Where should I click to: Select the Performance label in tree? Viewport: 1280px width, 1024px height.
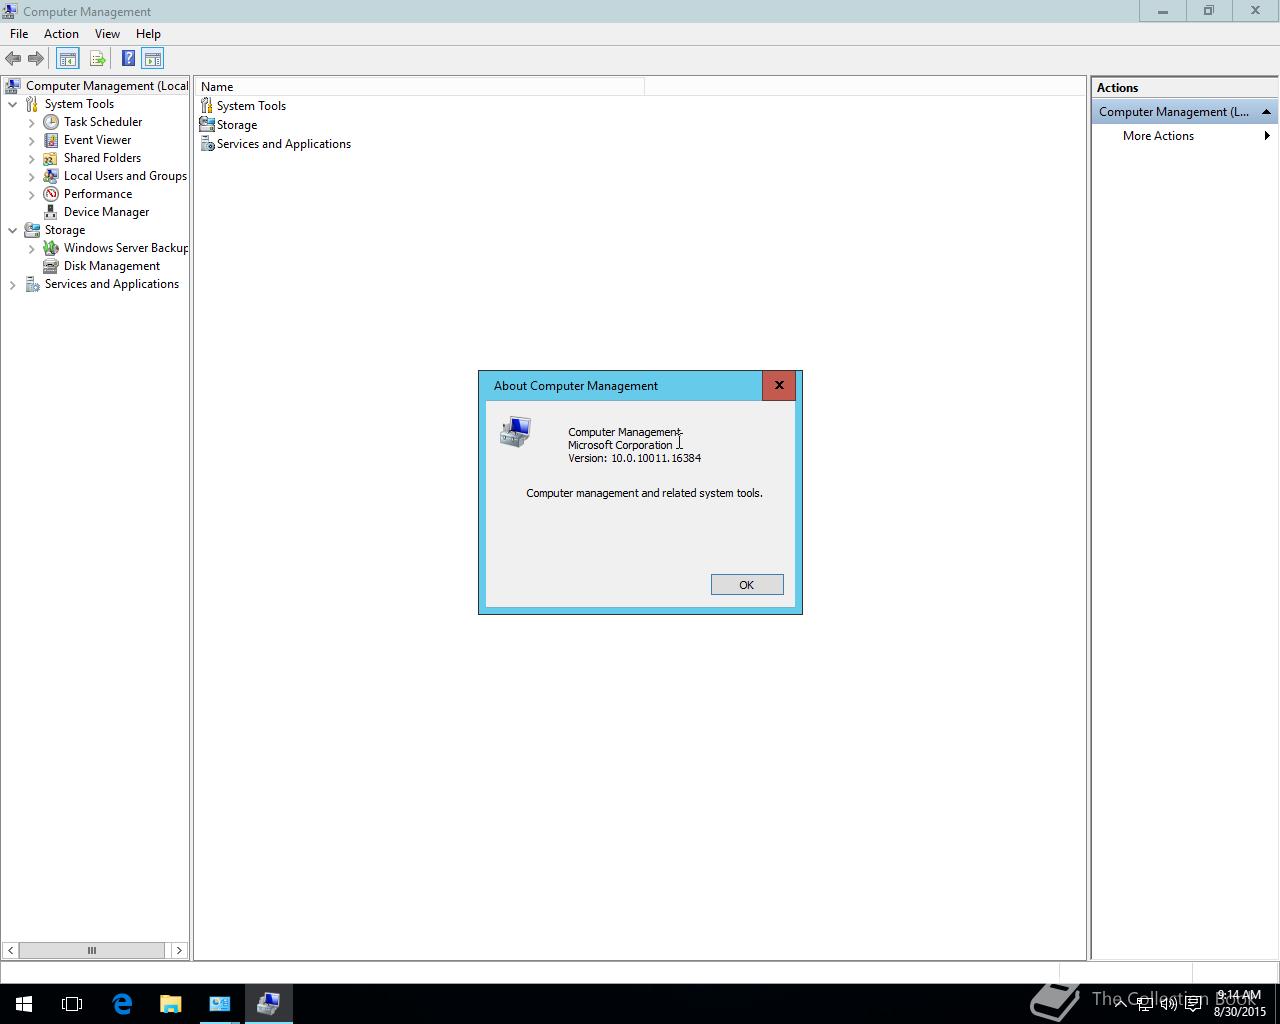(98, 194)
